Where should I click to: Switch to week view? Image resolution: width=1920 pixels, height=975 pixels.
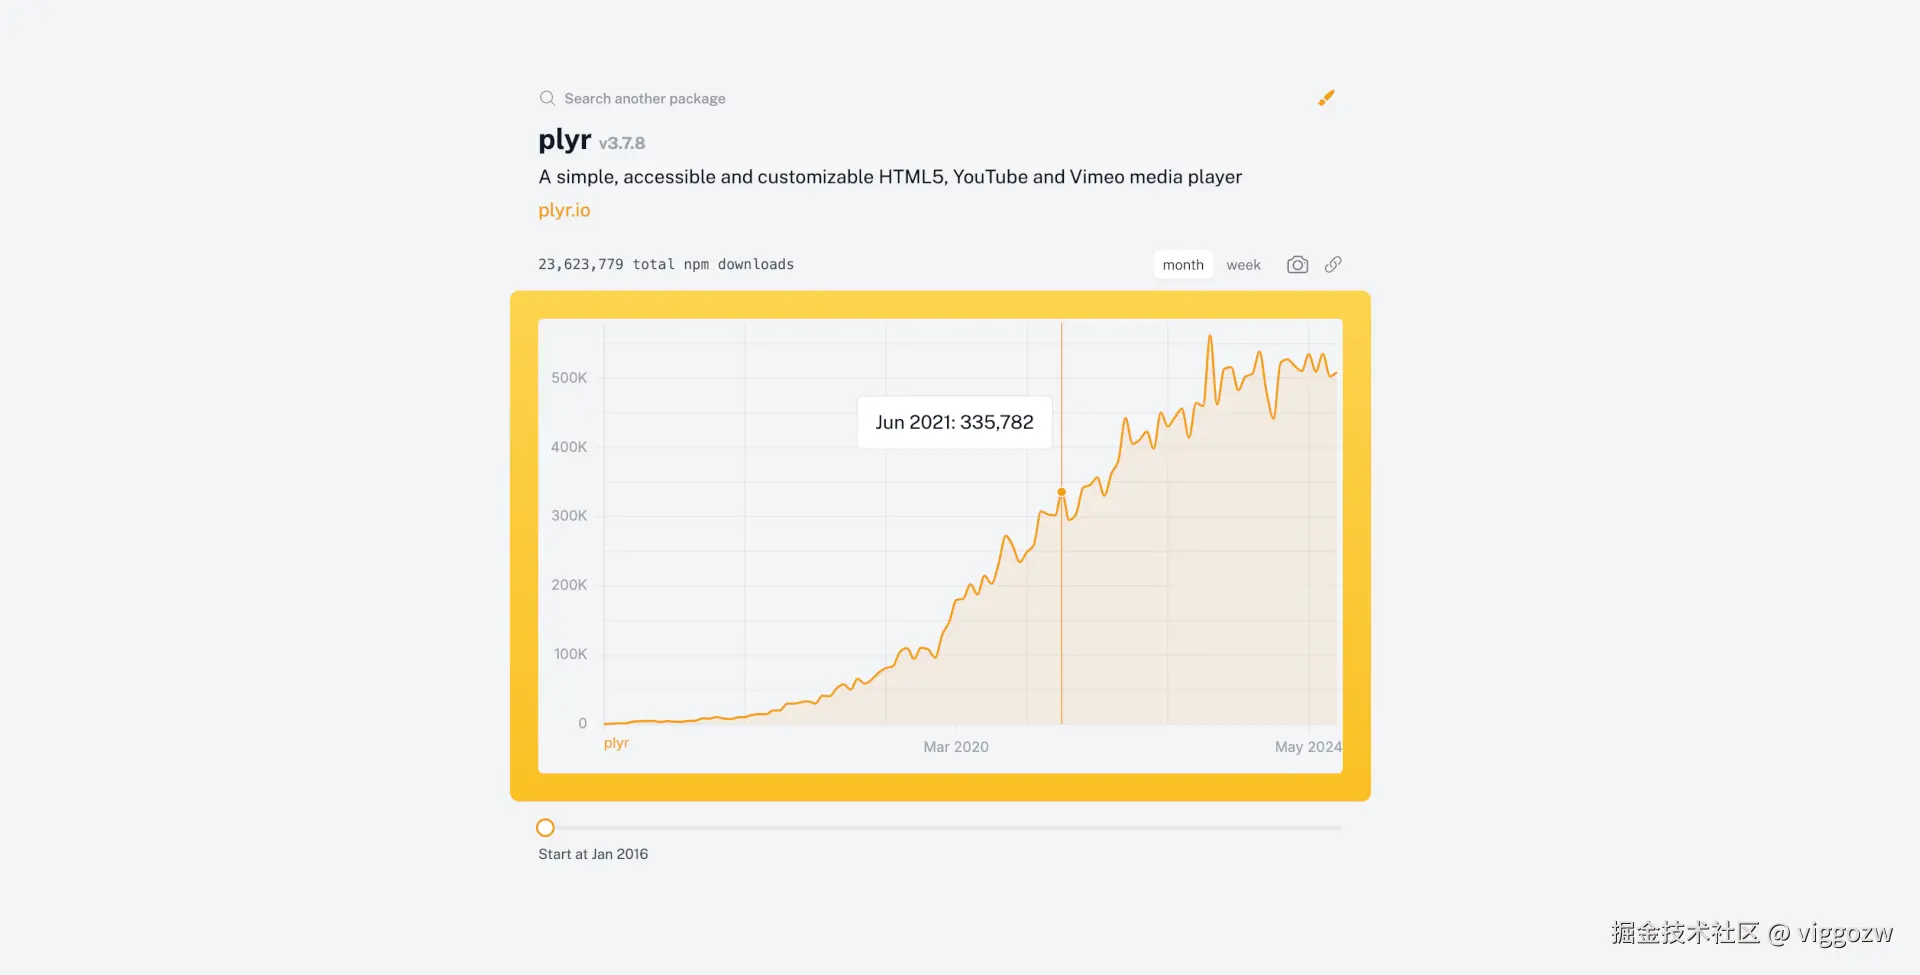coord(1243,265)
